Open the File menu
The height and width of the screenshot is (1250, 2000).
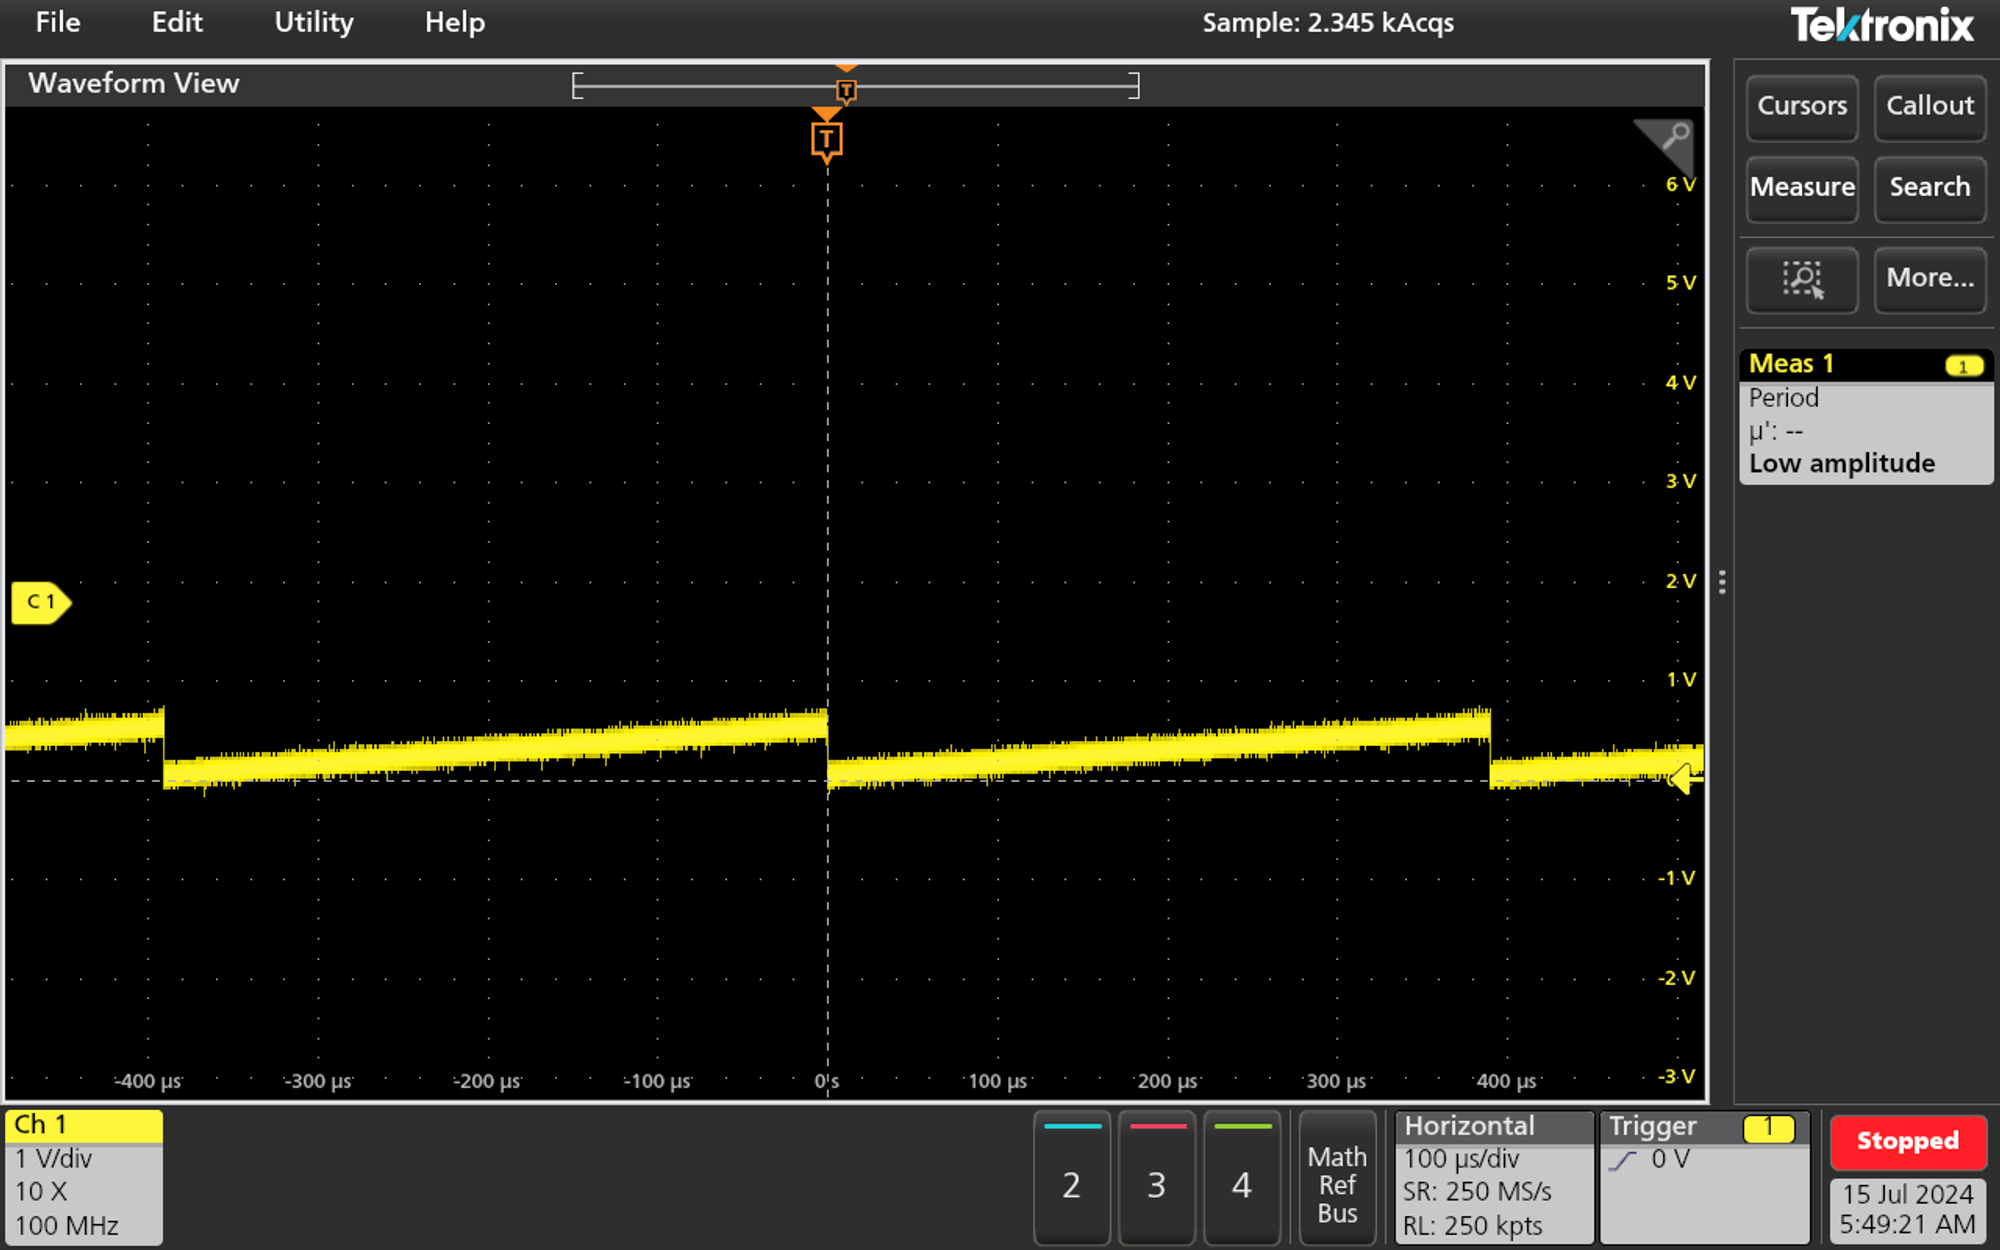pos(58,23)
